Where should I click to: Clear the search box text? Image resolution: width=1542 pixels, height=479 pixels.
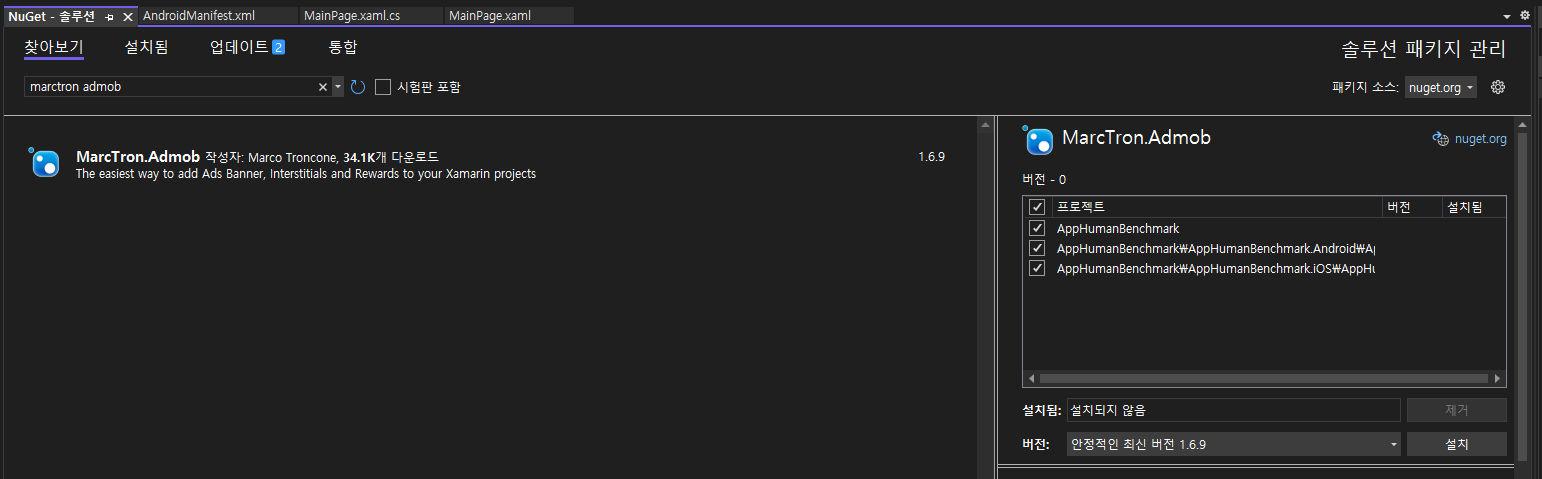[322, 87]
